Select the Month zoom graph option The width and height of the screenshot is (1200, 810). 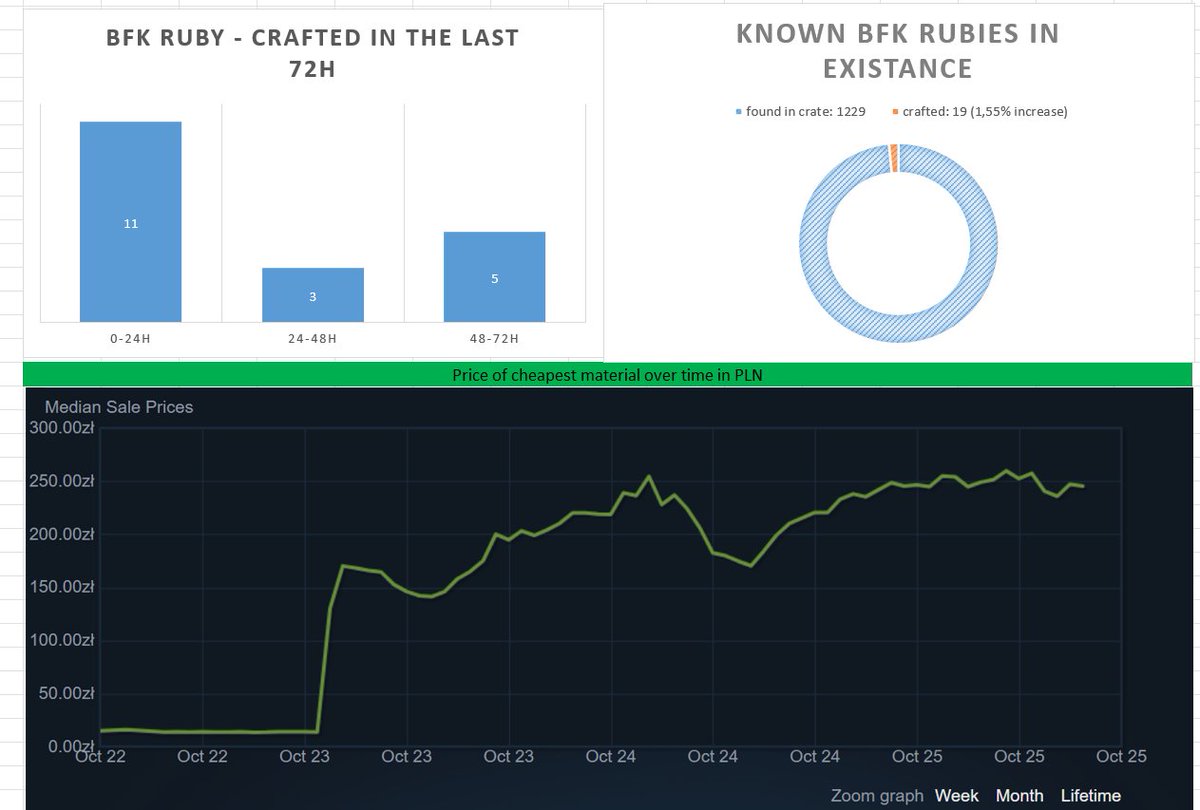[x=1019, y=796]
